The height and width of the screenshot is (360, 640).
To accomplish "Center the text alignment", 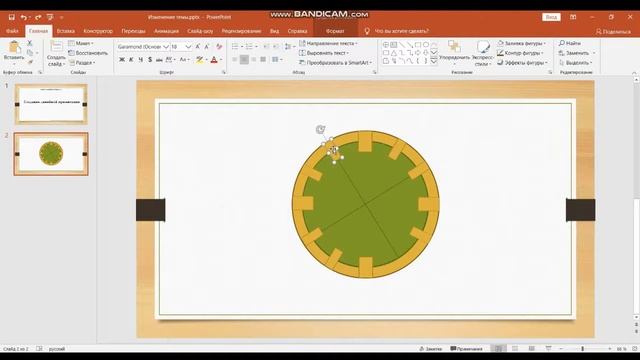I will click(x=244, y=60).
